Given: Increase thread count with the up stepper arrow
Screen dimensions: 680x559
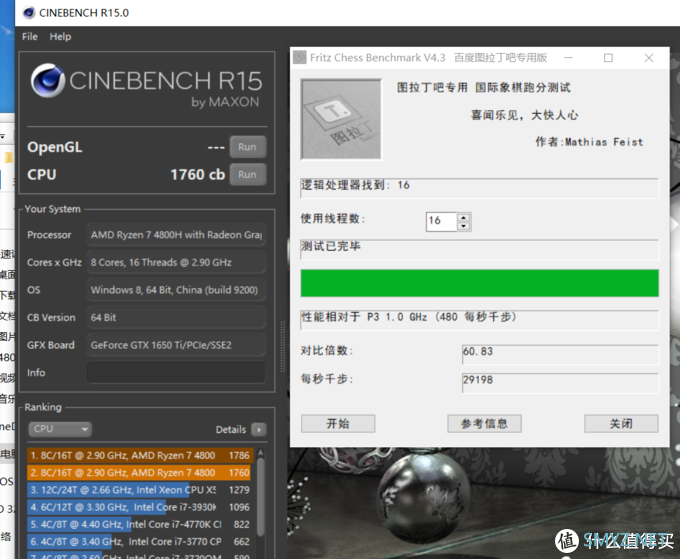Looking at the screenshot, I should click(x=464, y=218).
